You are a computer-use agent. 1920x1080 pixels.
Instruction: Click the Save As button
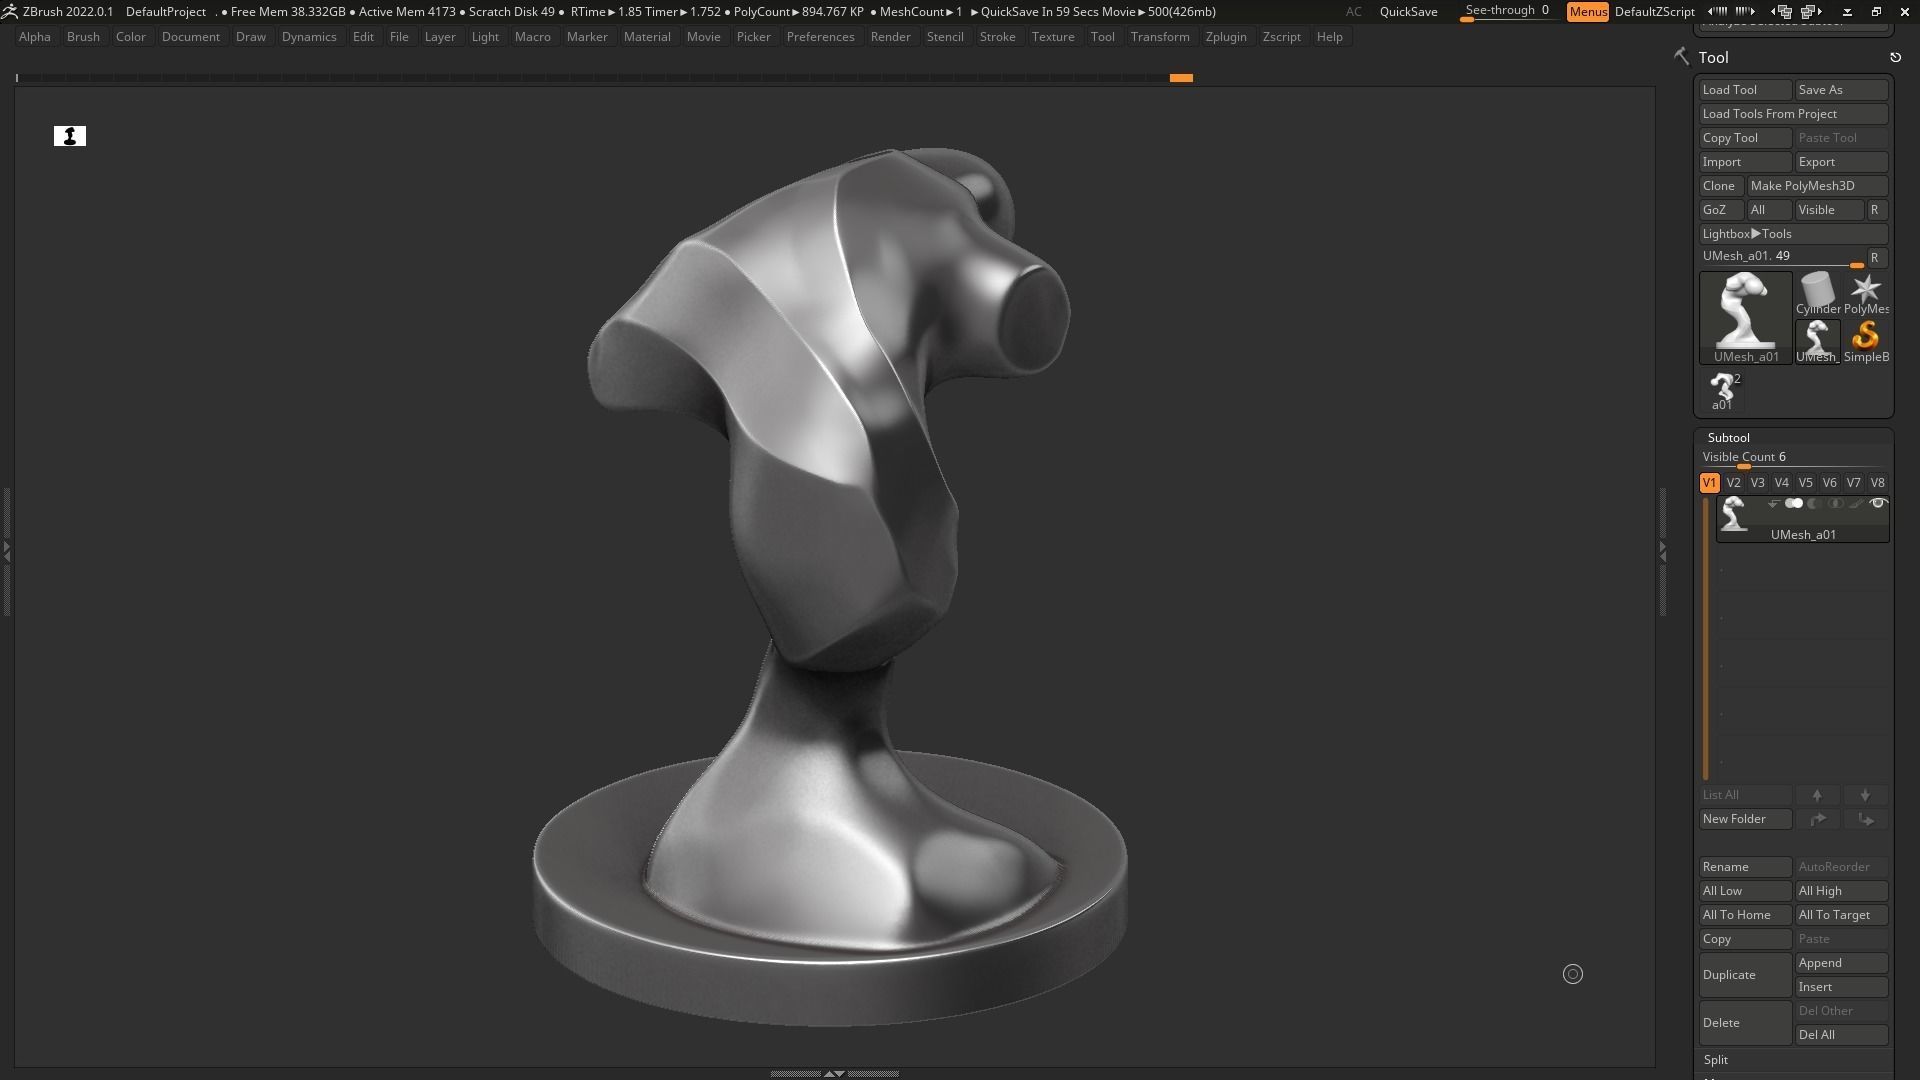(1842, 90)
